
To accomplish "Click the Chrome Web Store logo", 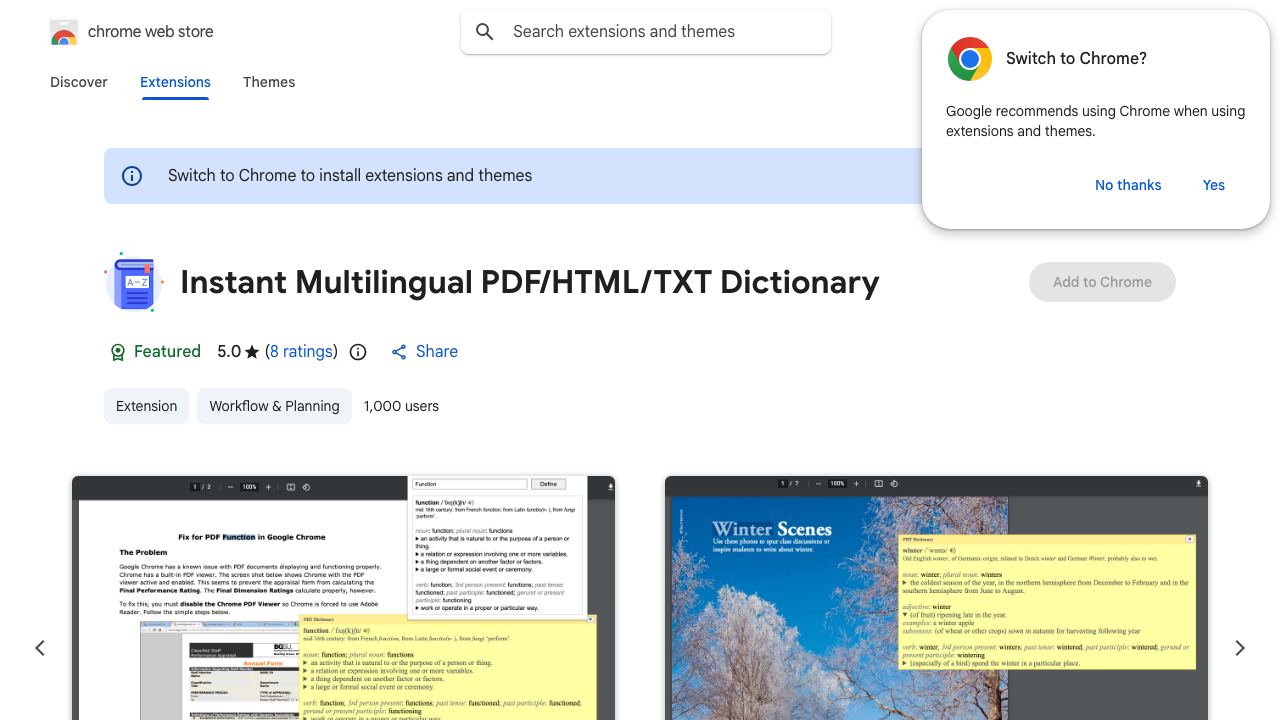I will coord(64,32).
